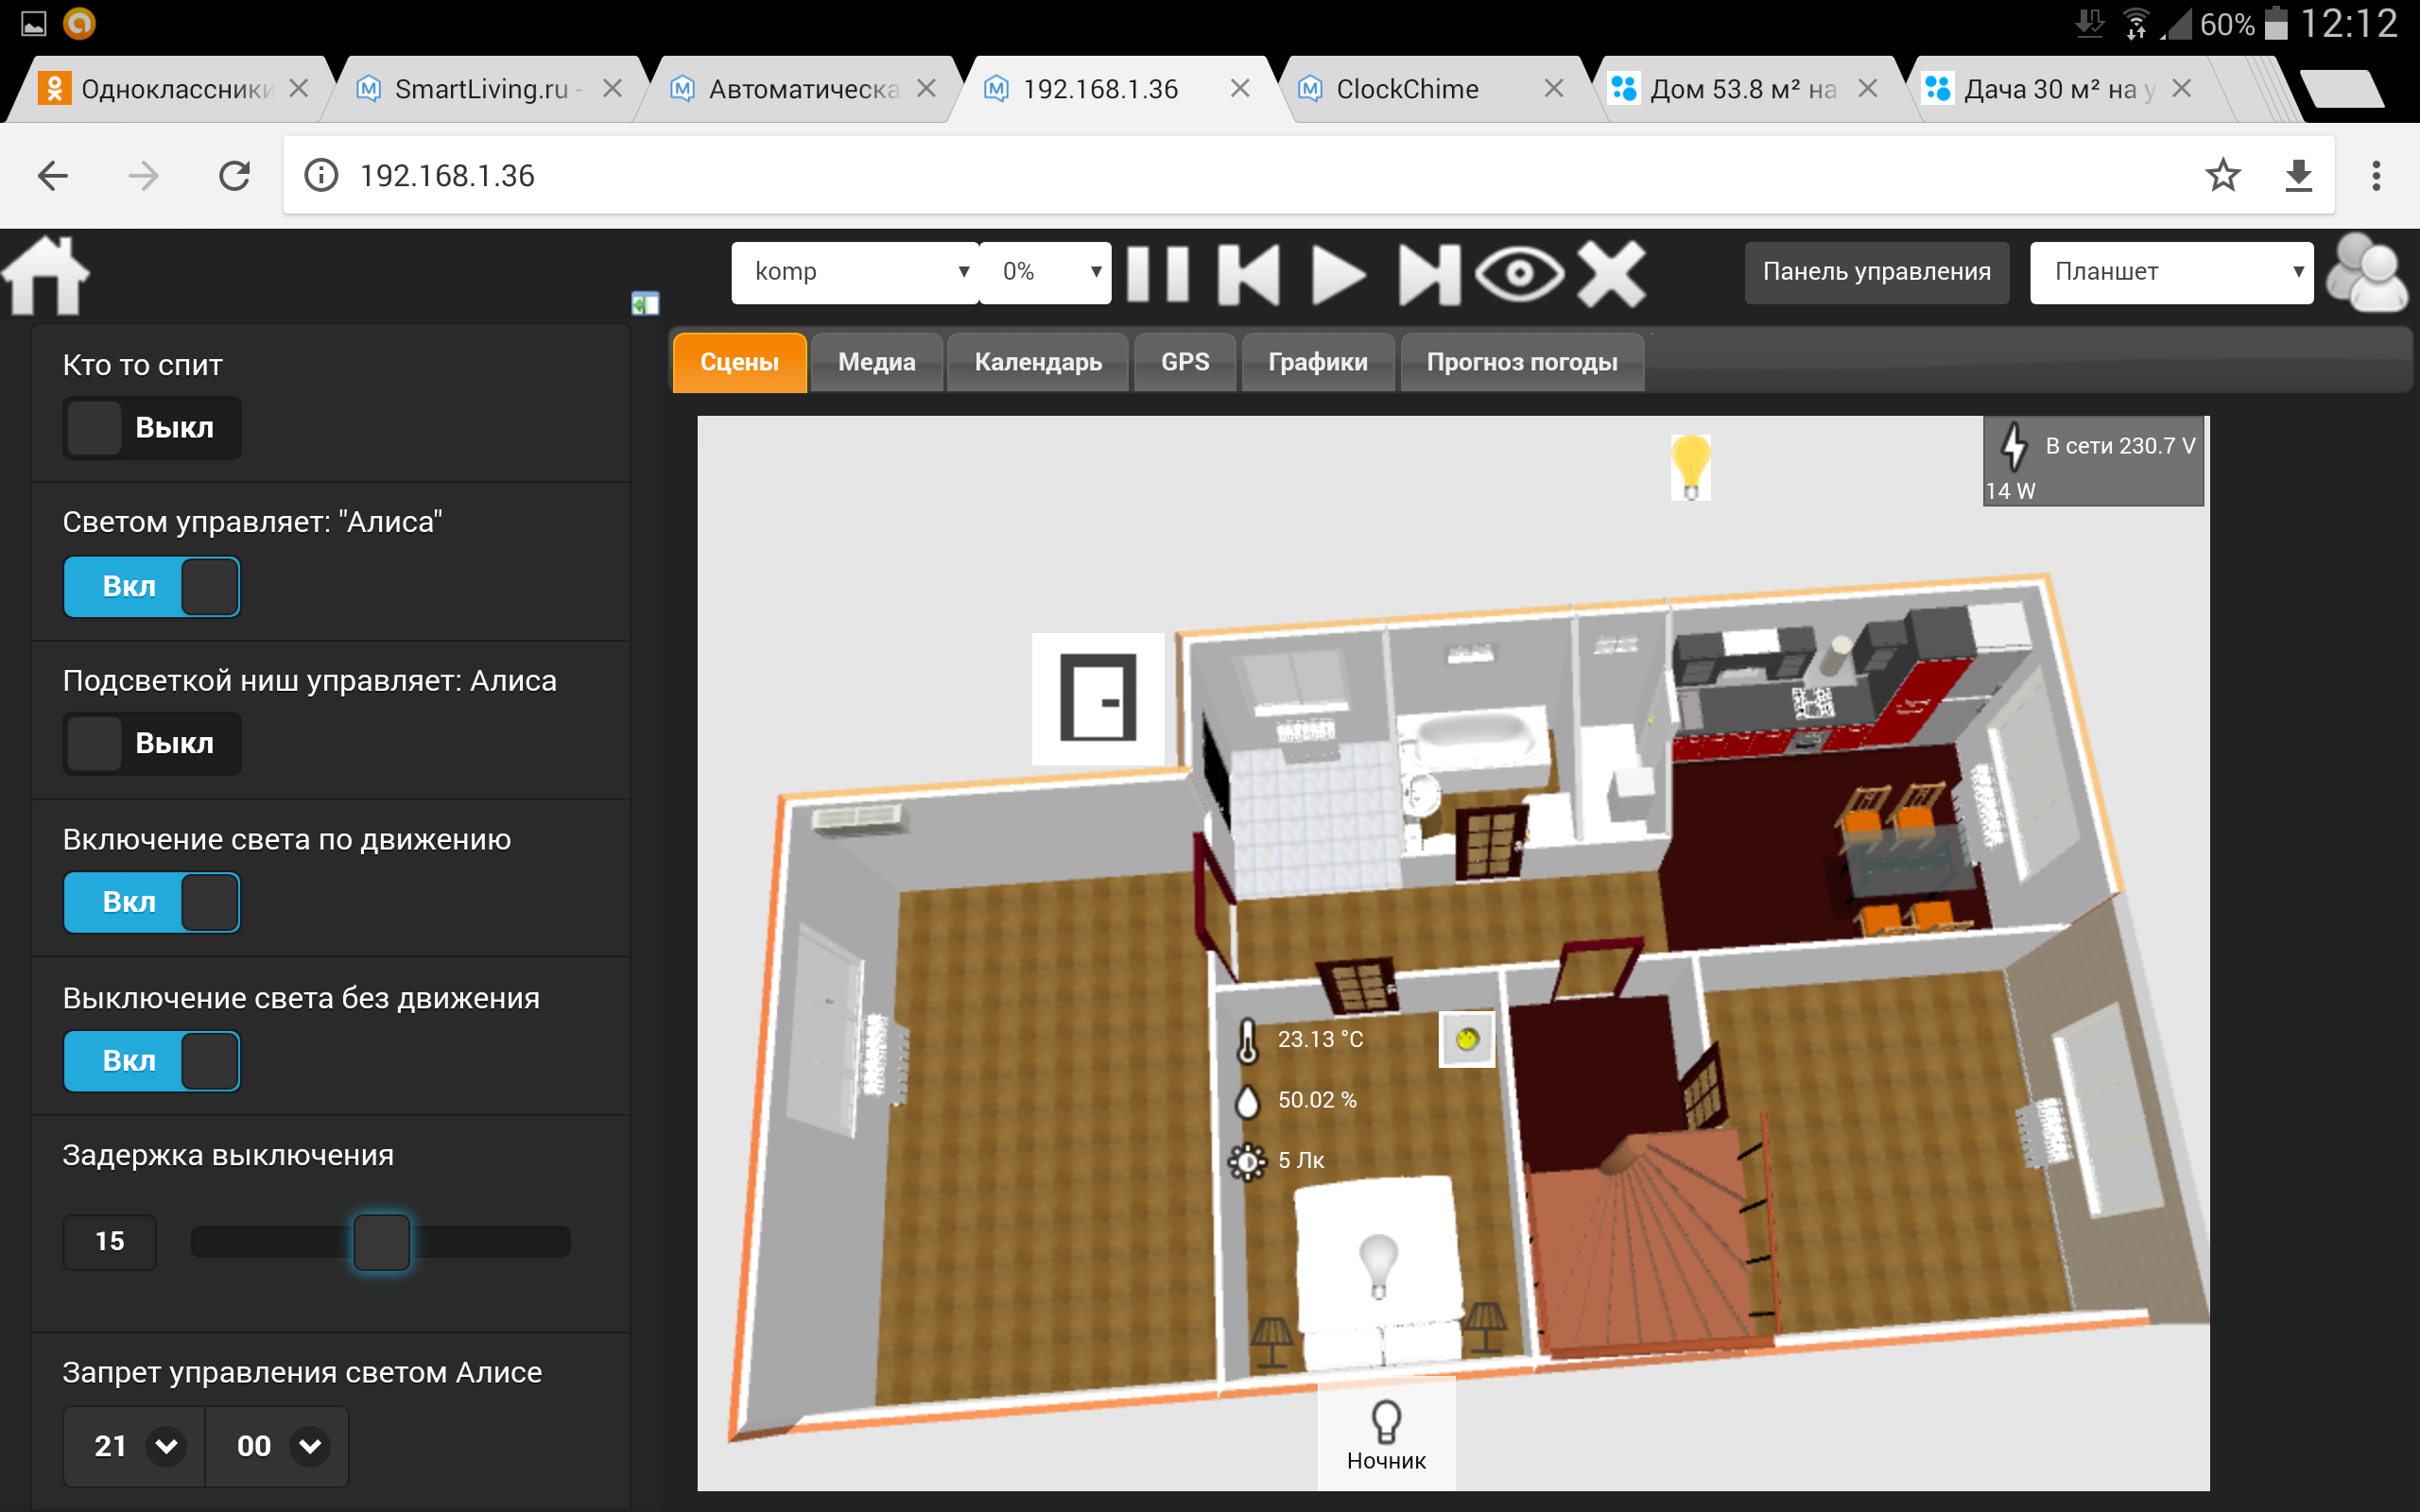The width and height of the screenshot is (2420, 1512).
Task: Click the eye icon in player bar
Action: pyautogui.click(x=1518, y=273)
